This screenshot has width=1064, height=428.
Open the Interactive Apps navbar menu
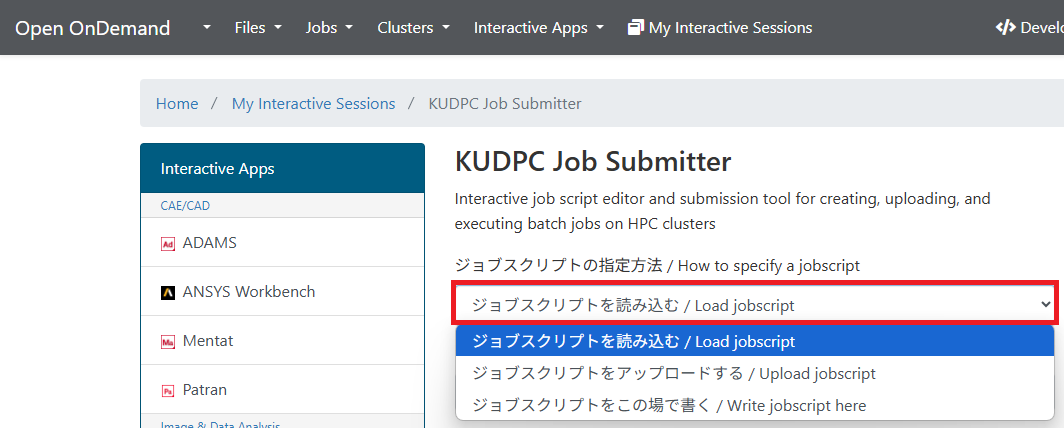(538, 28)
